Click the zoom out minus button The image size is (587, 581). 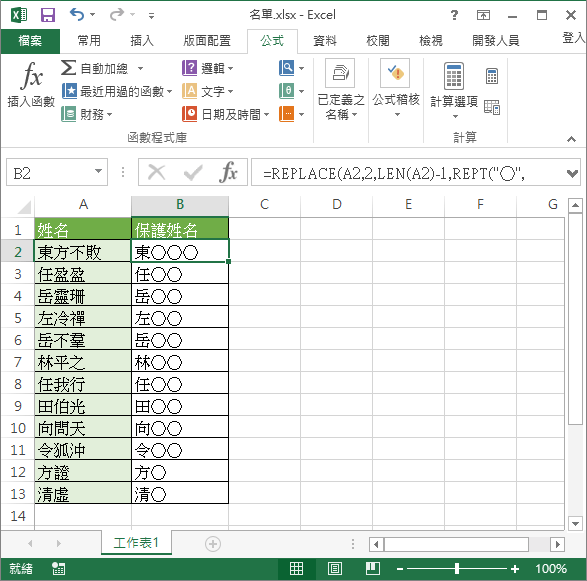click(x=400, y=569)
